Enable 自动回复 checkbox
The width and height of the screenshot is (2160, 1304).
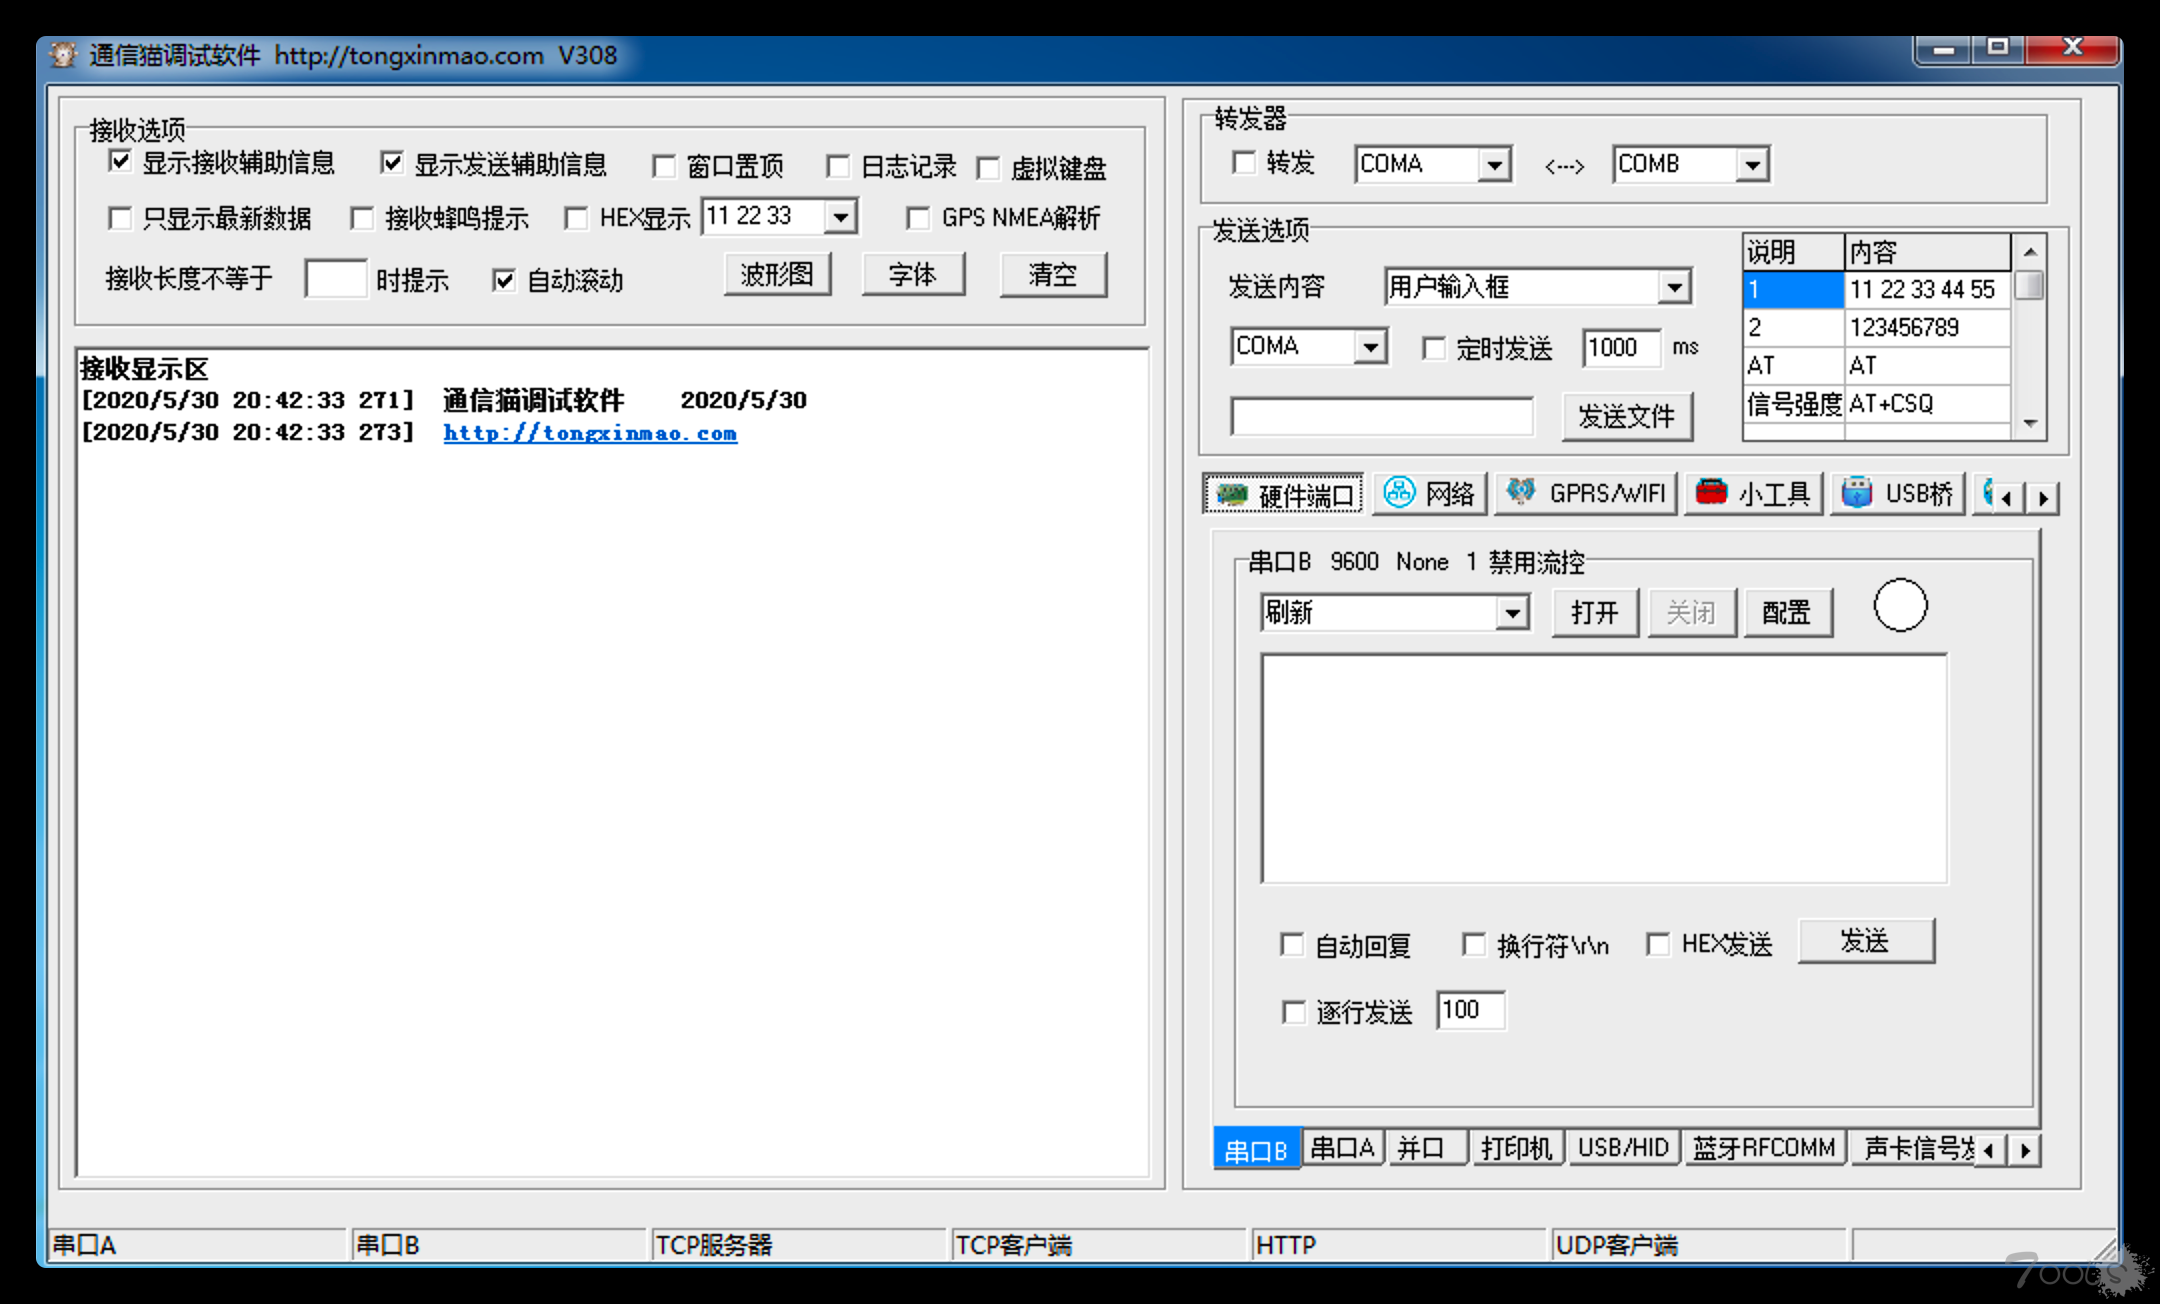tap(1292, 944)
